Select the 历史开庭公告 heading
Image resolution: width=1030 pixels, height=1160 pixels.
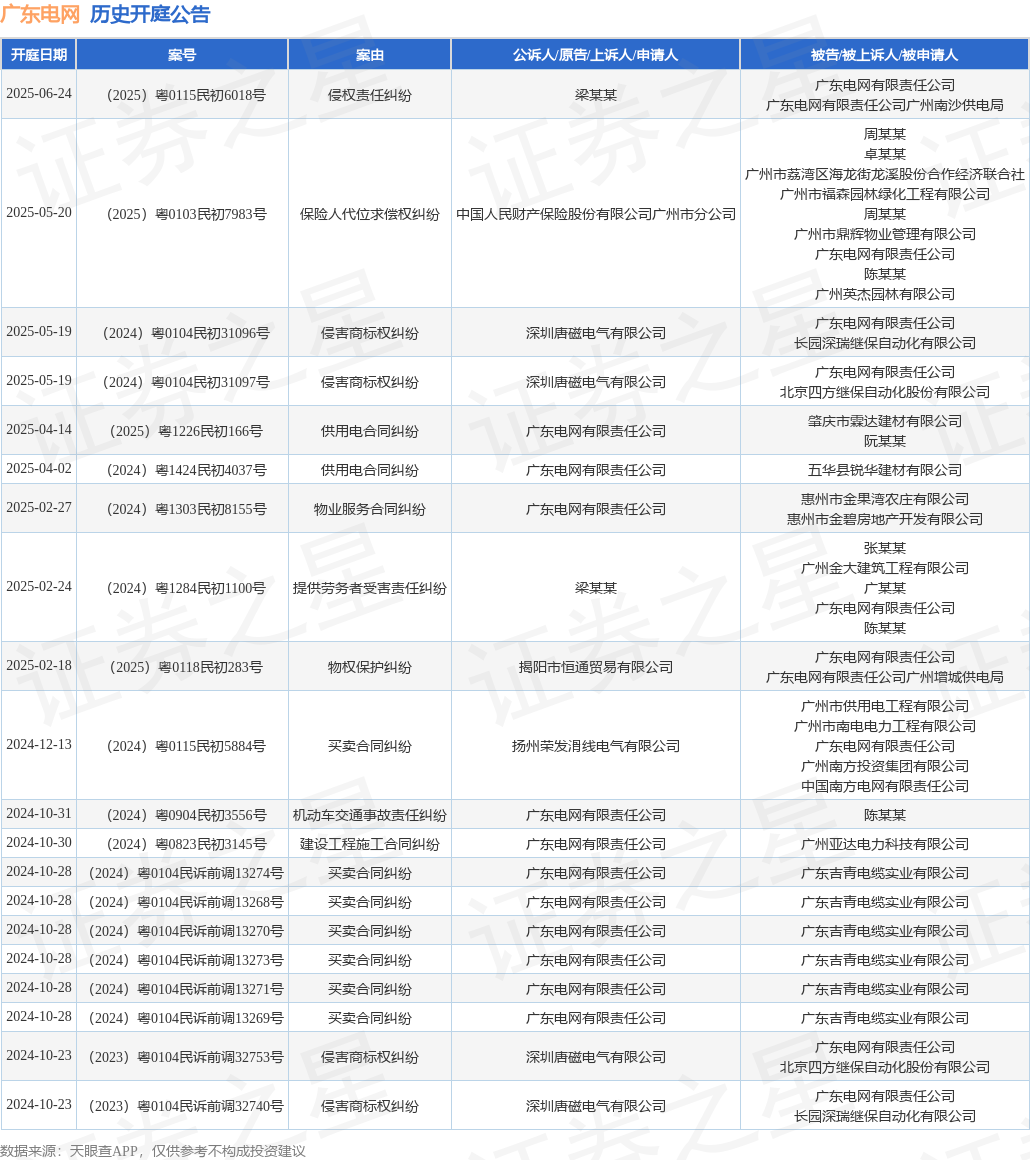click(150, 15)
